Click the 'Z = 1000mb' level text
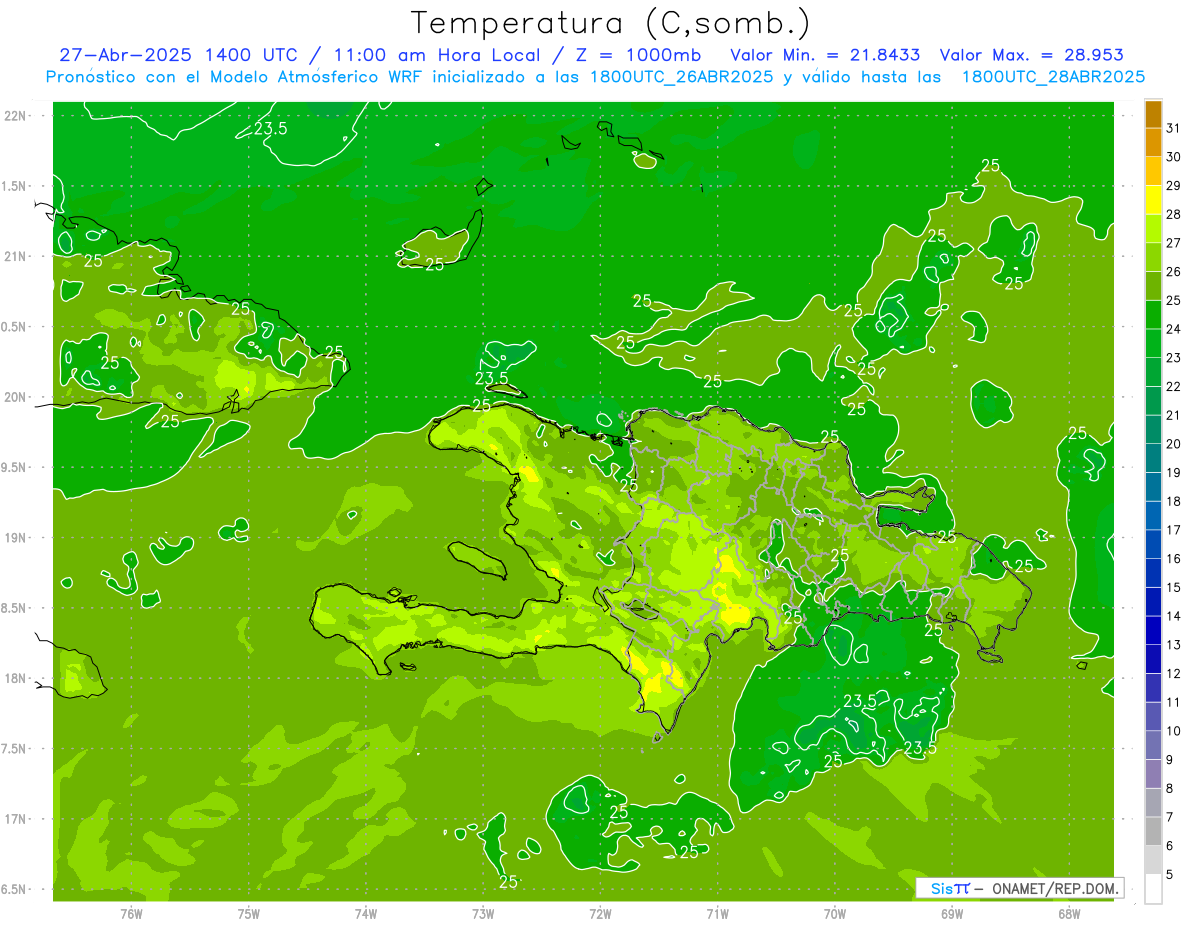Viewport: 1200px width, 927px height. [x=638, y=55]
